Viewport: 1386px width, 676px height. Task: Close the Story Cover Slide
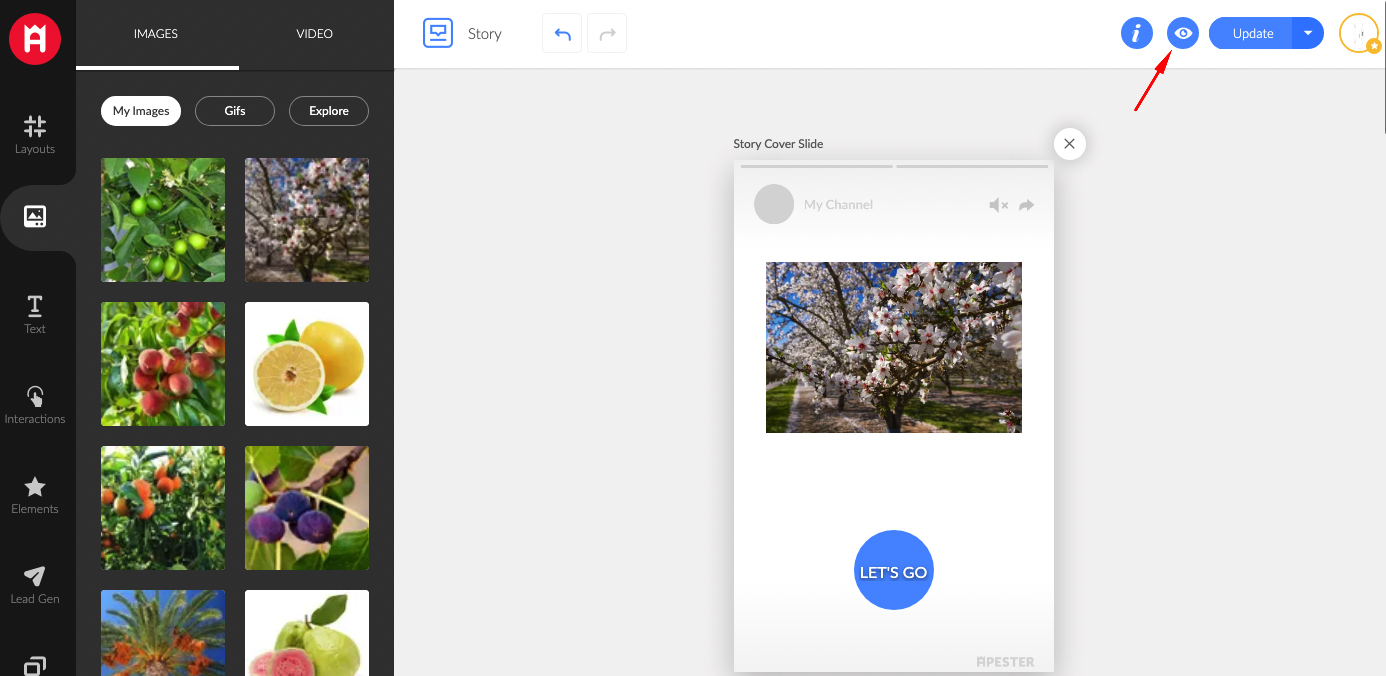(1069, 144)
